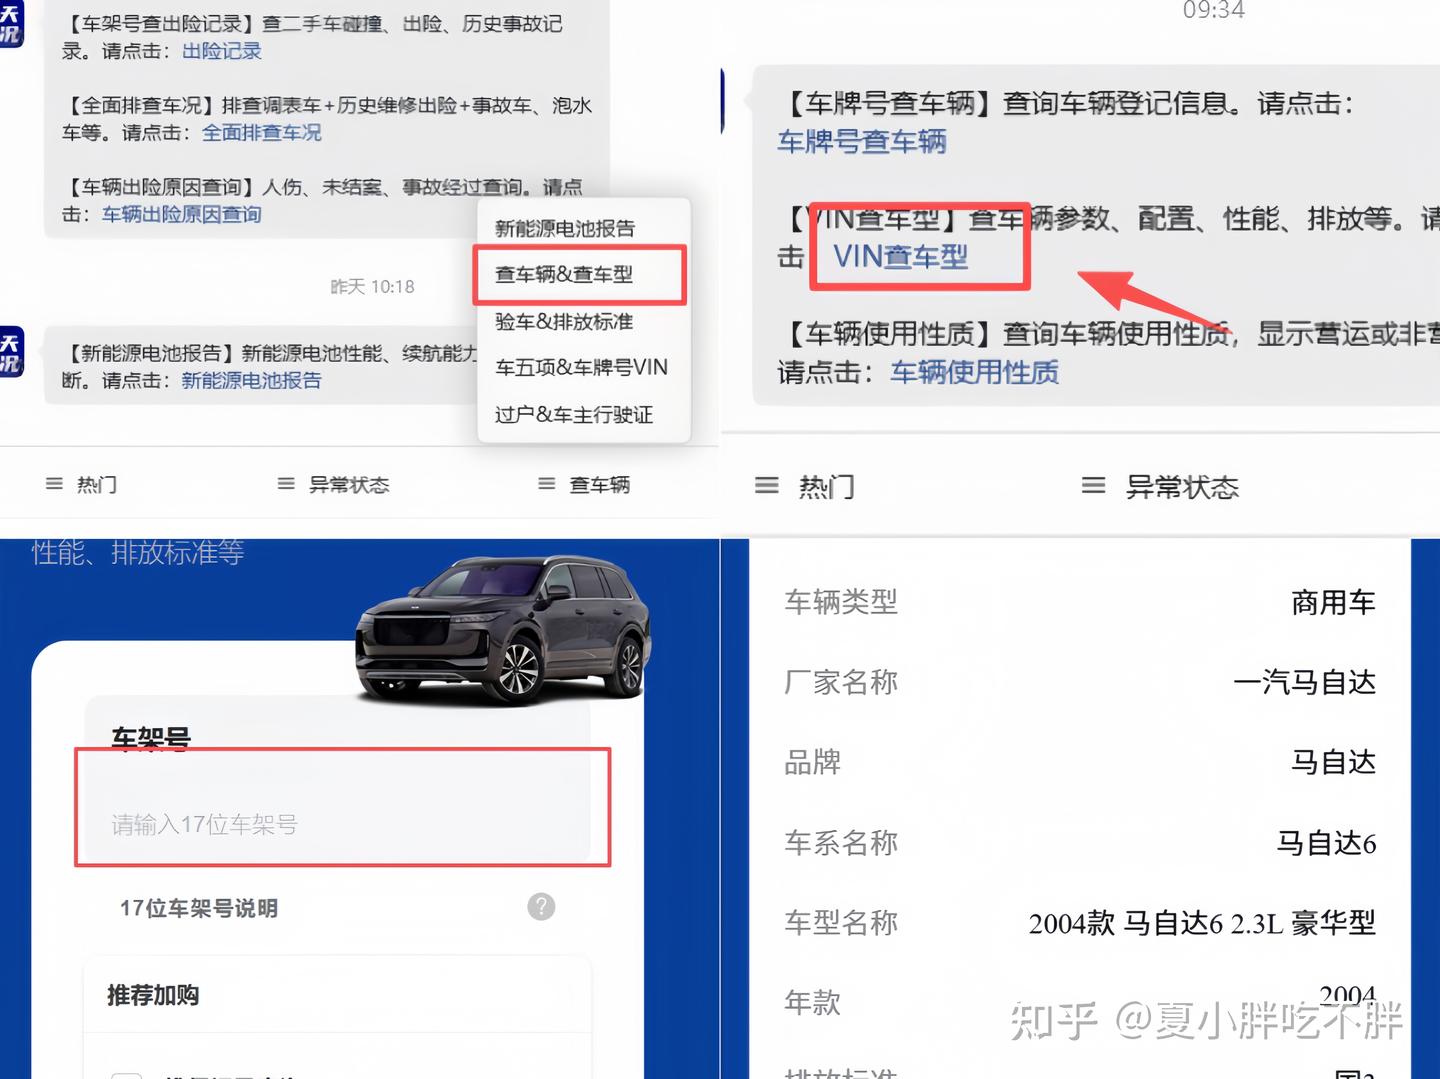This screenshot has width=1440, height=1079.
Task: Tap the VIN查车型 link
Action: 901,256
